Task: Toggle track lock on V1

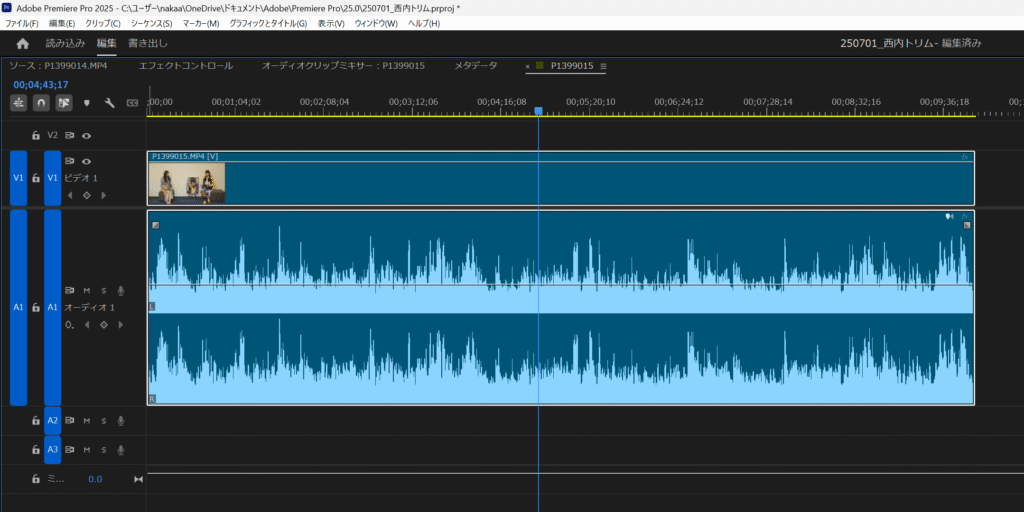Action: 36,178
